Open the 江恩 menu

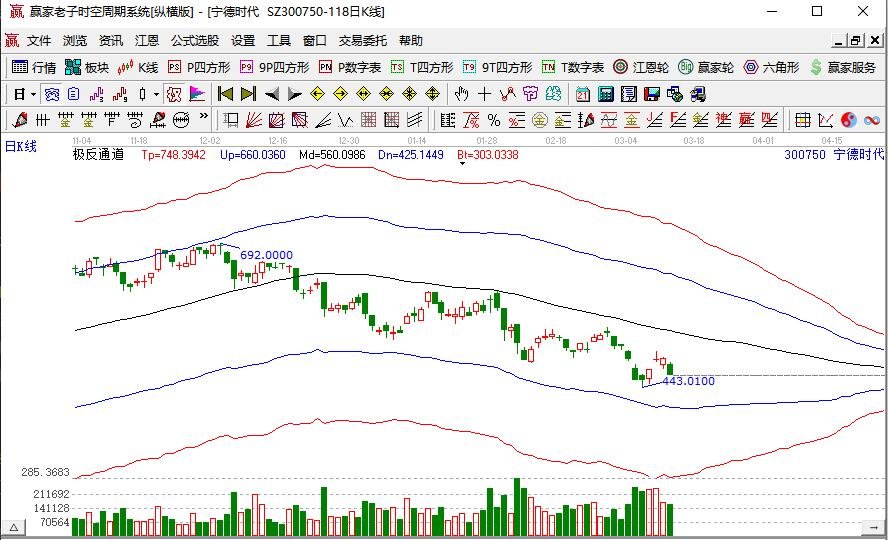(x=147, y=41)
